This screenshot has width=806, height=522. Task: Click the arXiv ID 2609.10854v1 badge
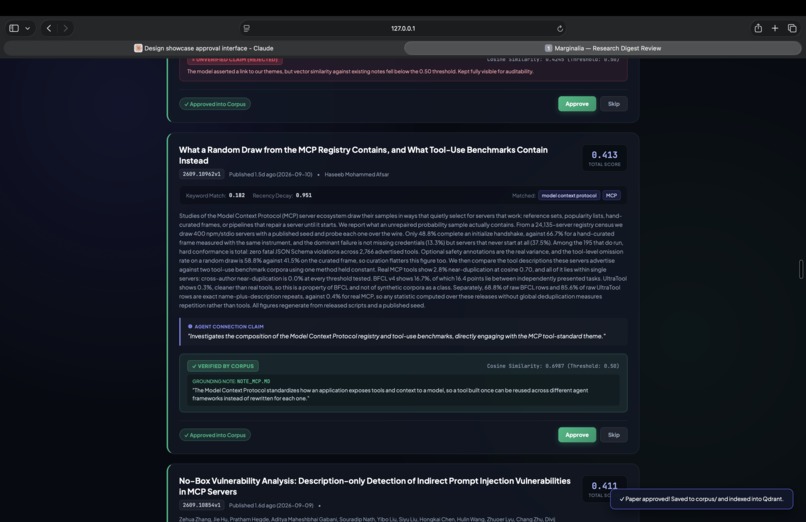(202, 505)
